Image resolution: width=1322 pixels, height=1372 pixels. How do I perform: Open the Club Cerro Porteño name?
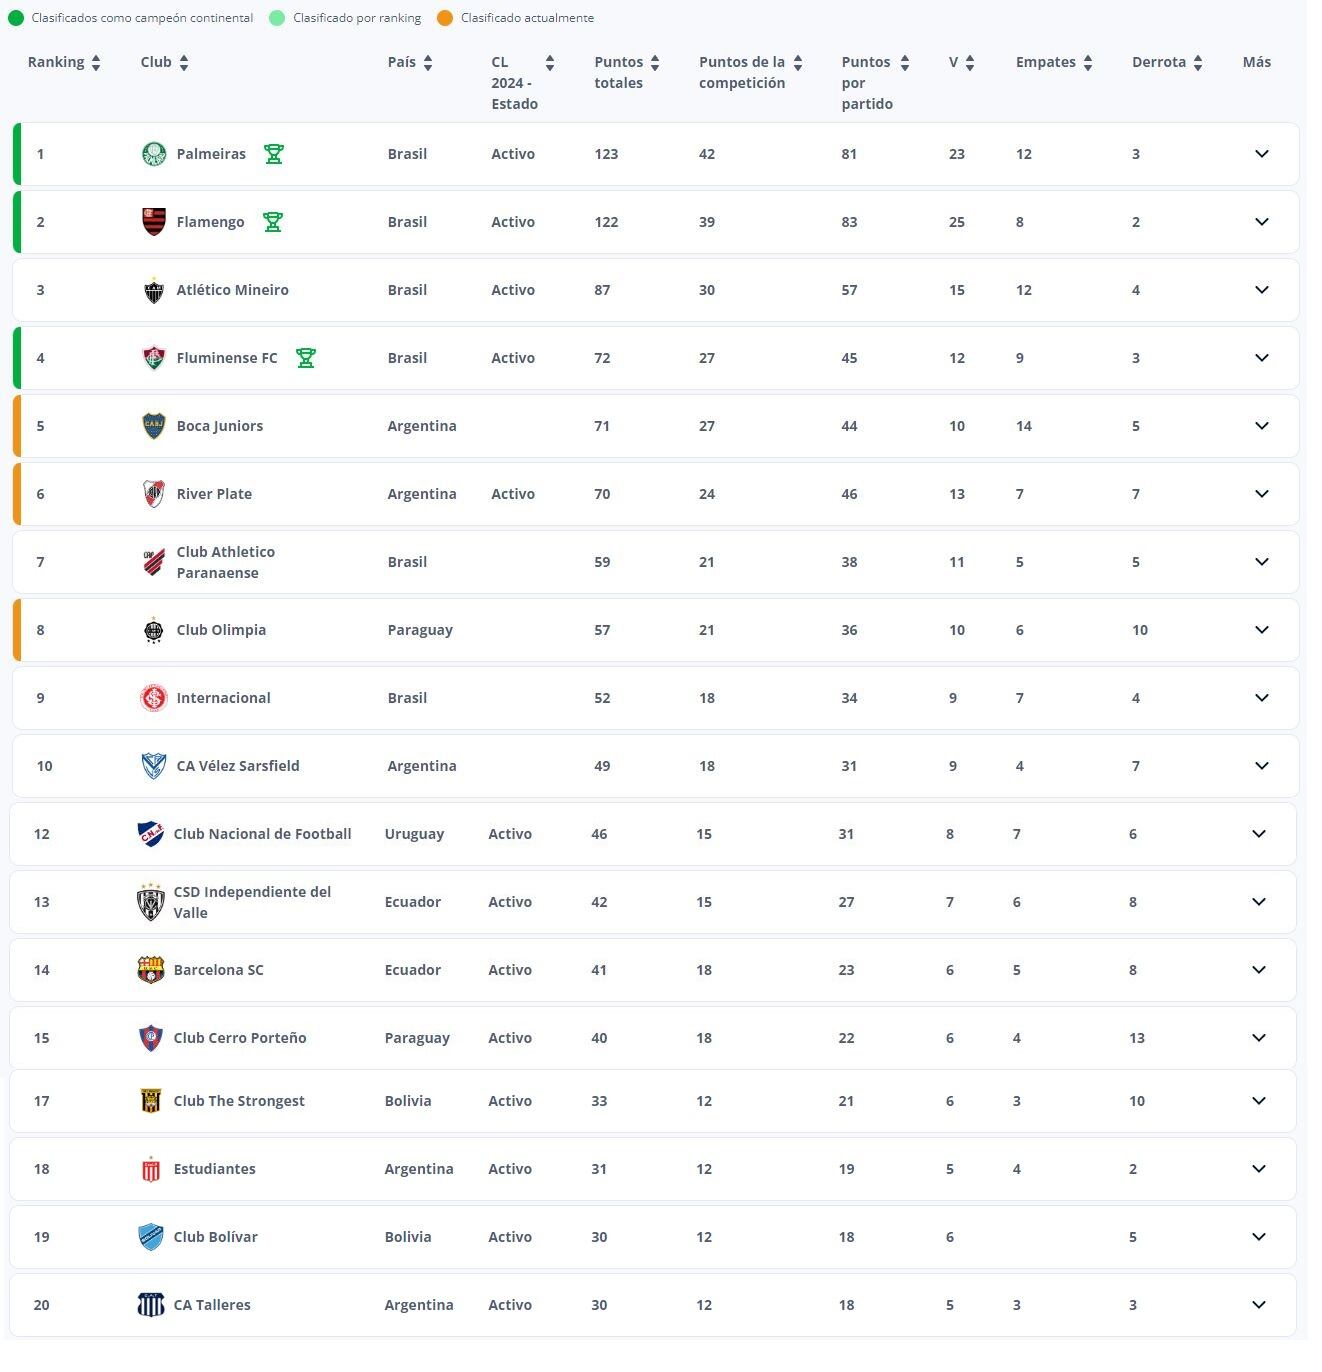tap(240, 1038)
